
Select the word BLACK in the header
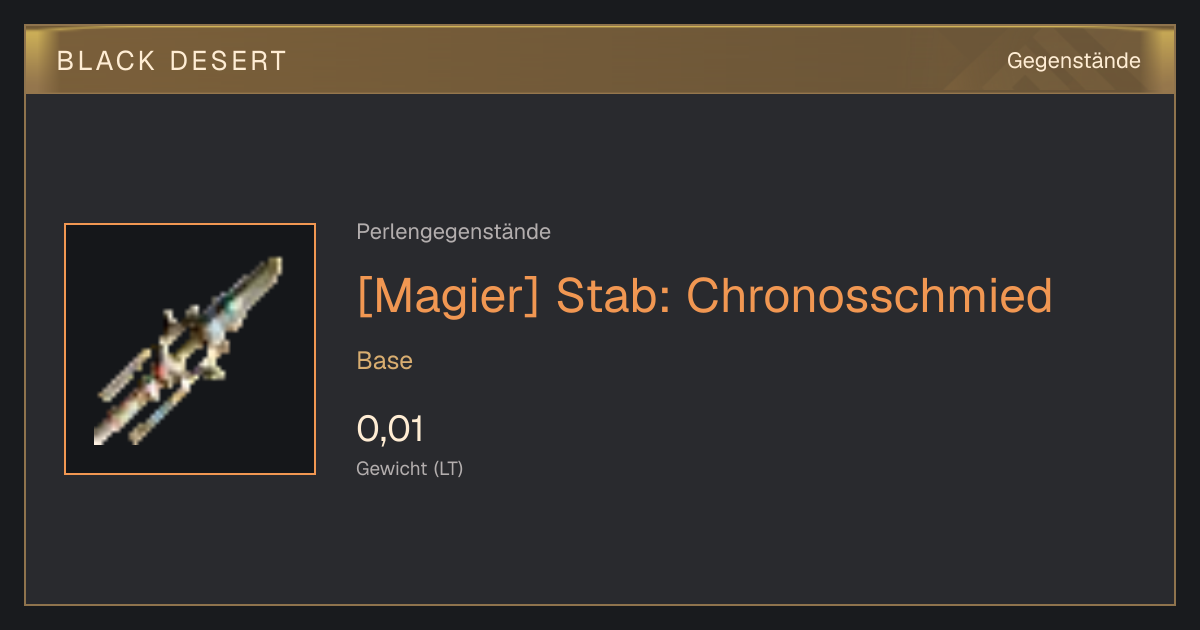click(x=106, y=61)
